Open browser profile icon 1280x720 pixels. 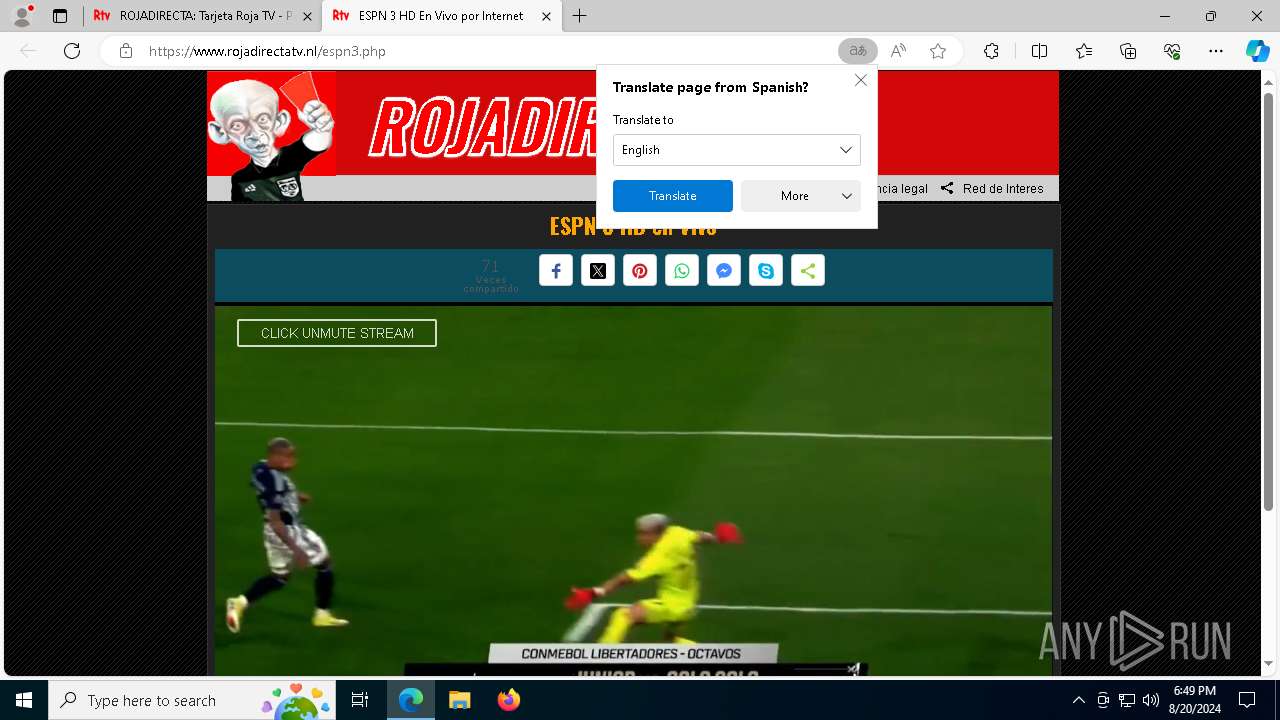[x=21, y=16]
